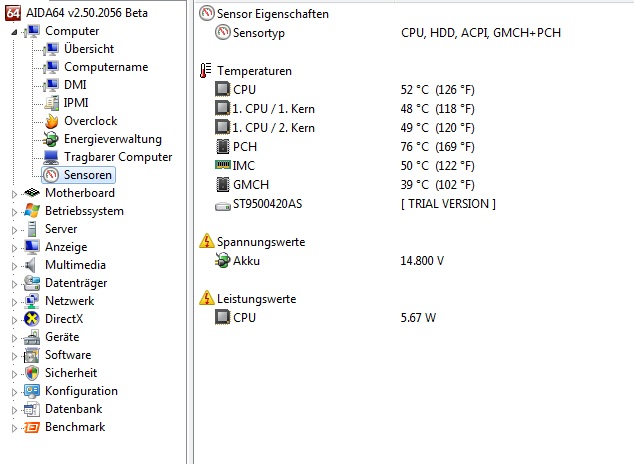Select the Sensortyp row

pyautogui.click(x=259, y=33)
